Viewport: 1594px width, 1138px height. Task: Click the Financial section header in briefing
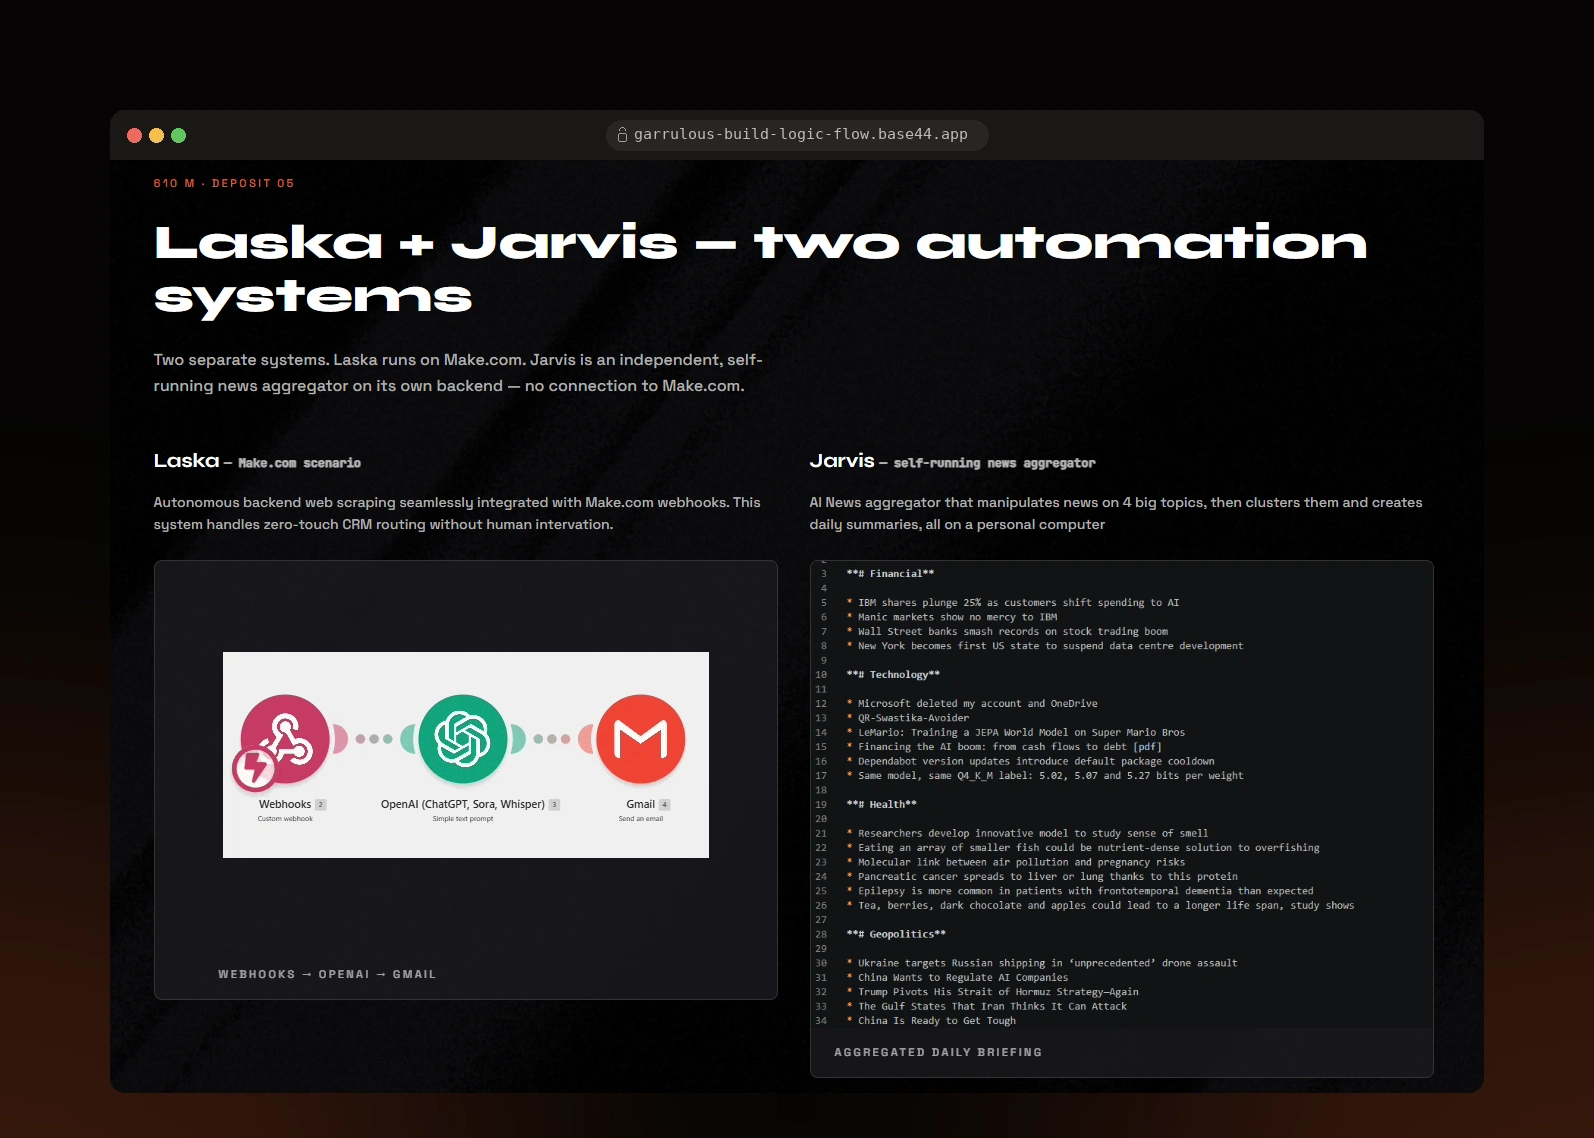[x=890, y=574]
